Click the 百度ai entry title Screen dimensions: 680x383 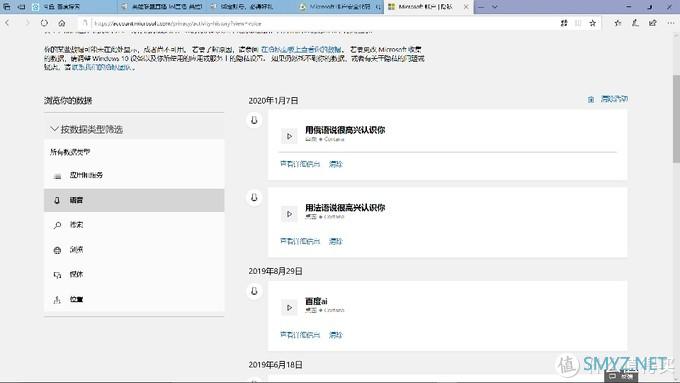[x=316, y=301]
